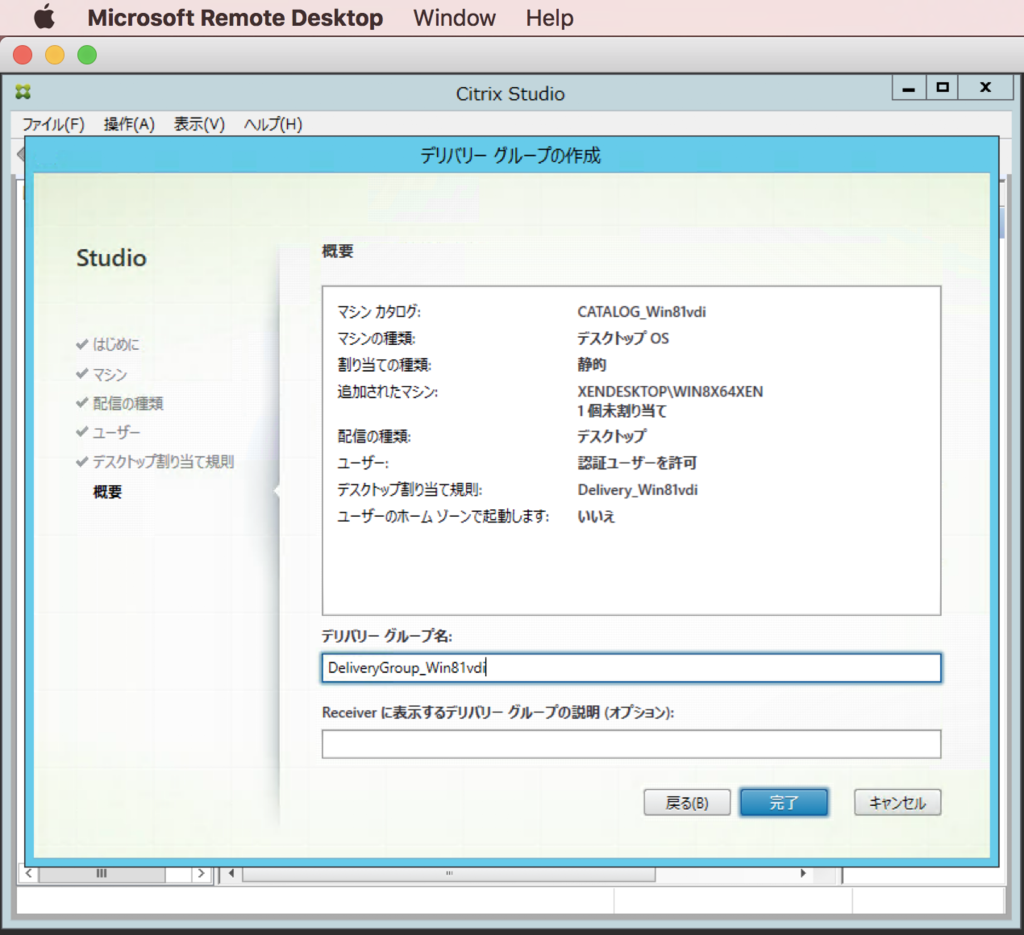This screenshot has height=935, width=1024.
Task: Click the キャンセル cancel button
Action: pyautogui.click(x=897, y=802)
